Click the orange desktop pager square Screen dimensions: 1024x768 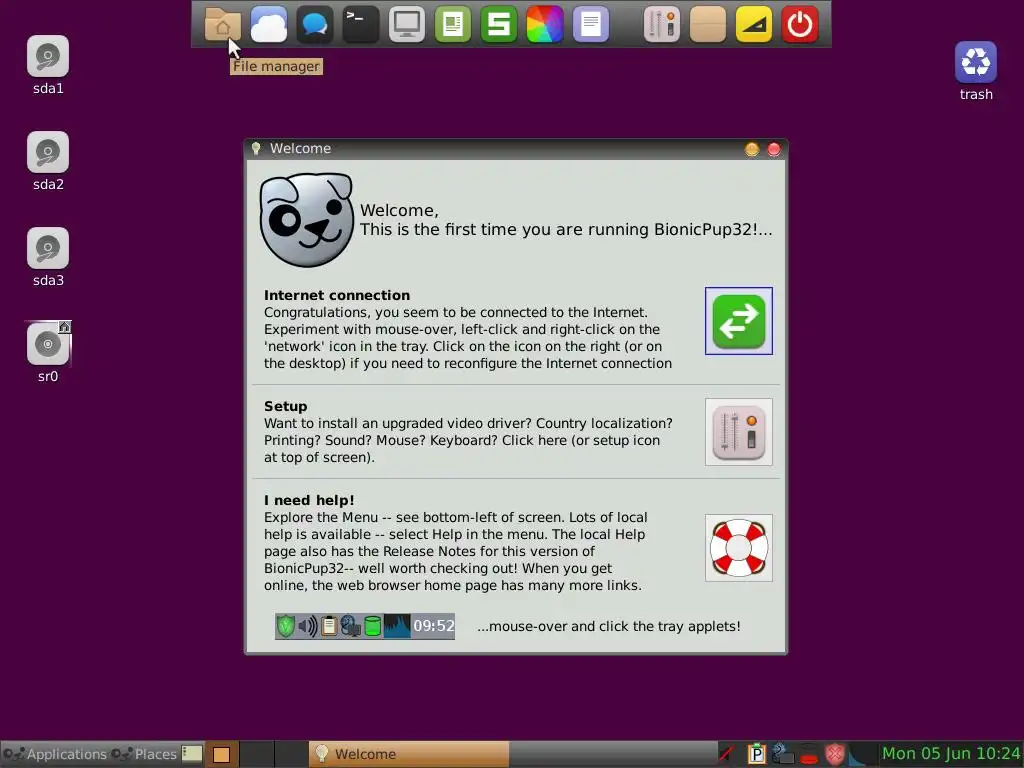coord(221,754)
